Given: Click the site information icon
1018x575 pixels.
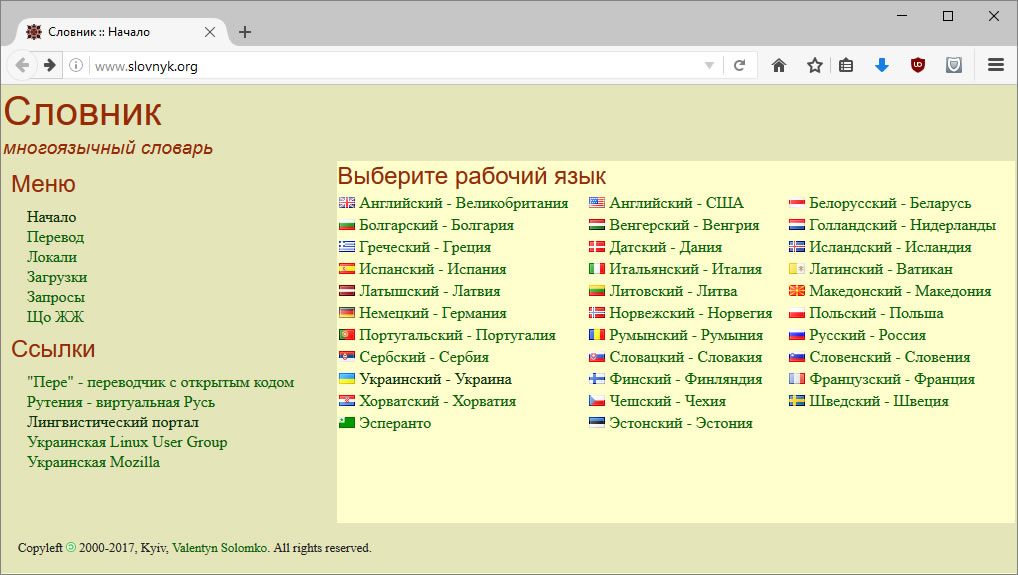Looking at the screenshot, I should [76, 66].
